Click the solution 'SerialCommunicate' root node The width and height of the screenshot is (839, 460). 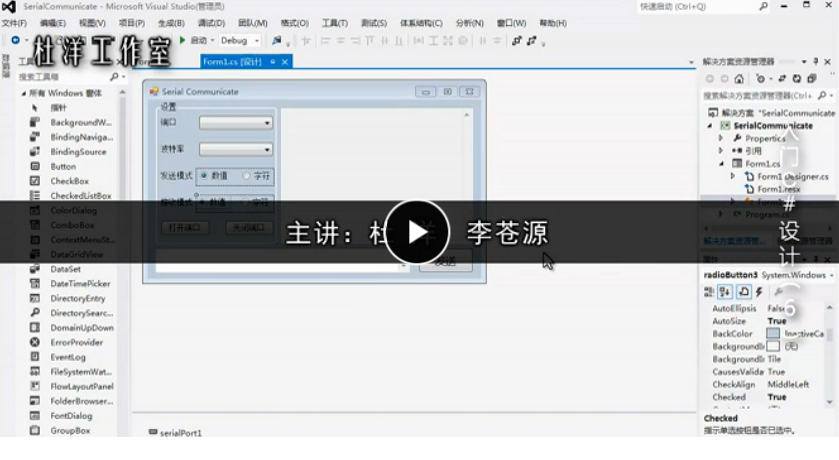coord(772,113)
